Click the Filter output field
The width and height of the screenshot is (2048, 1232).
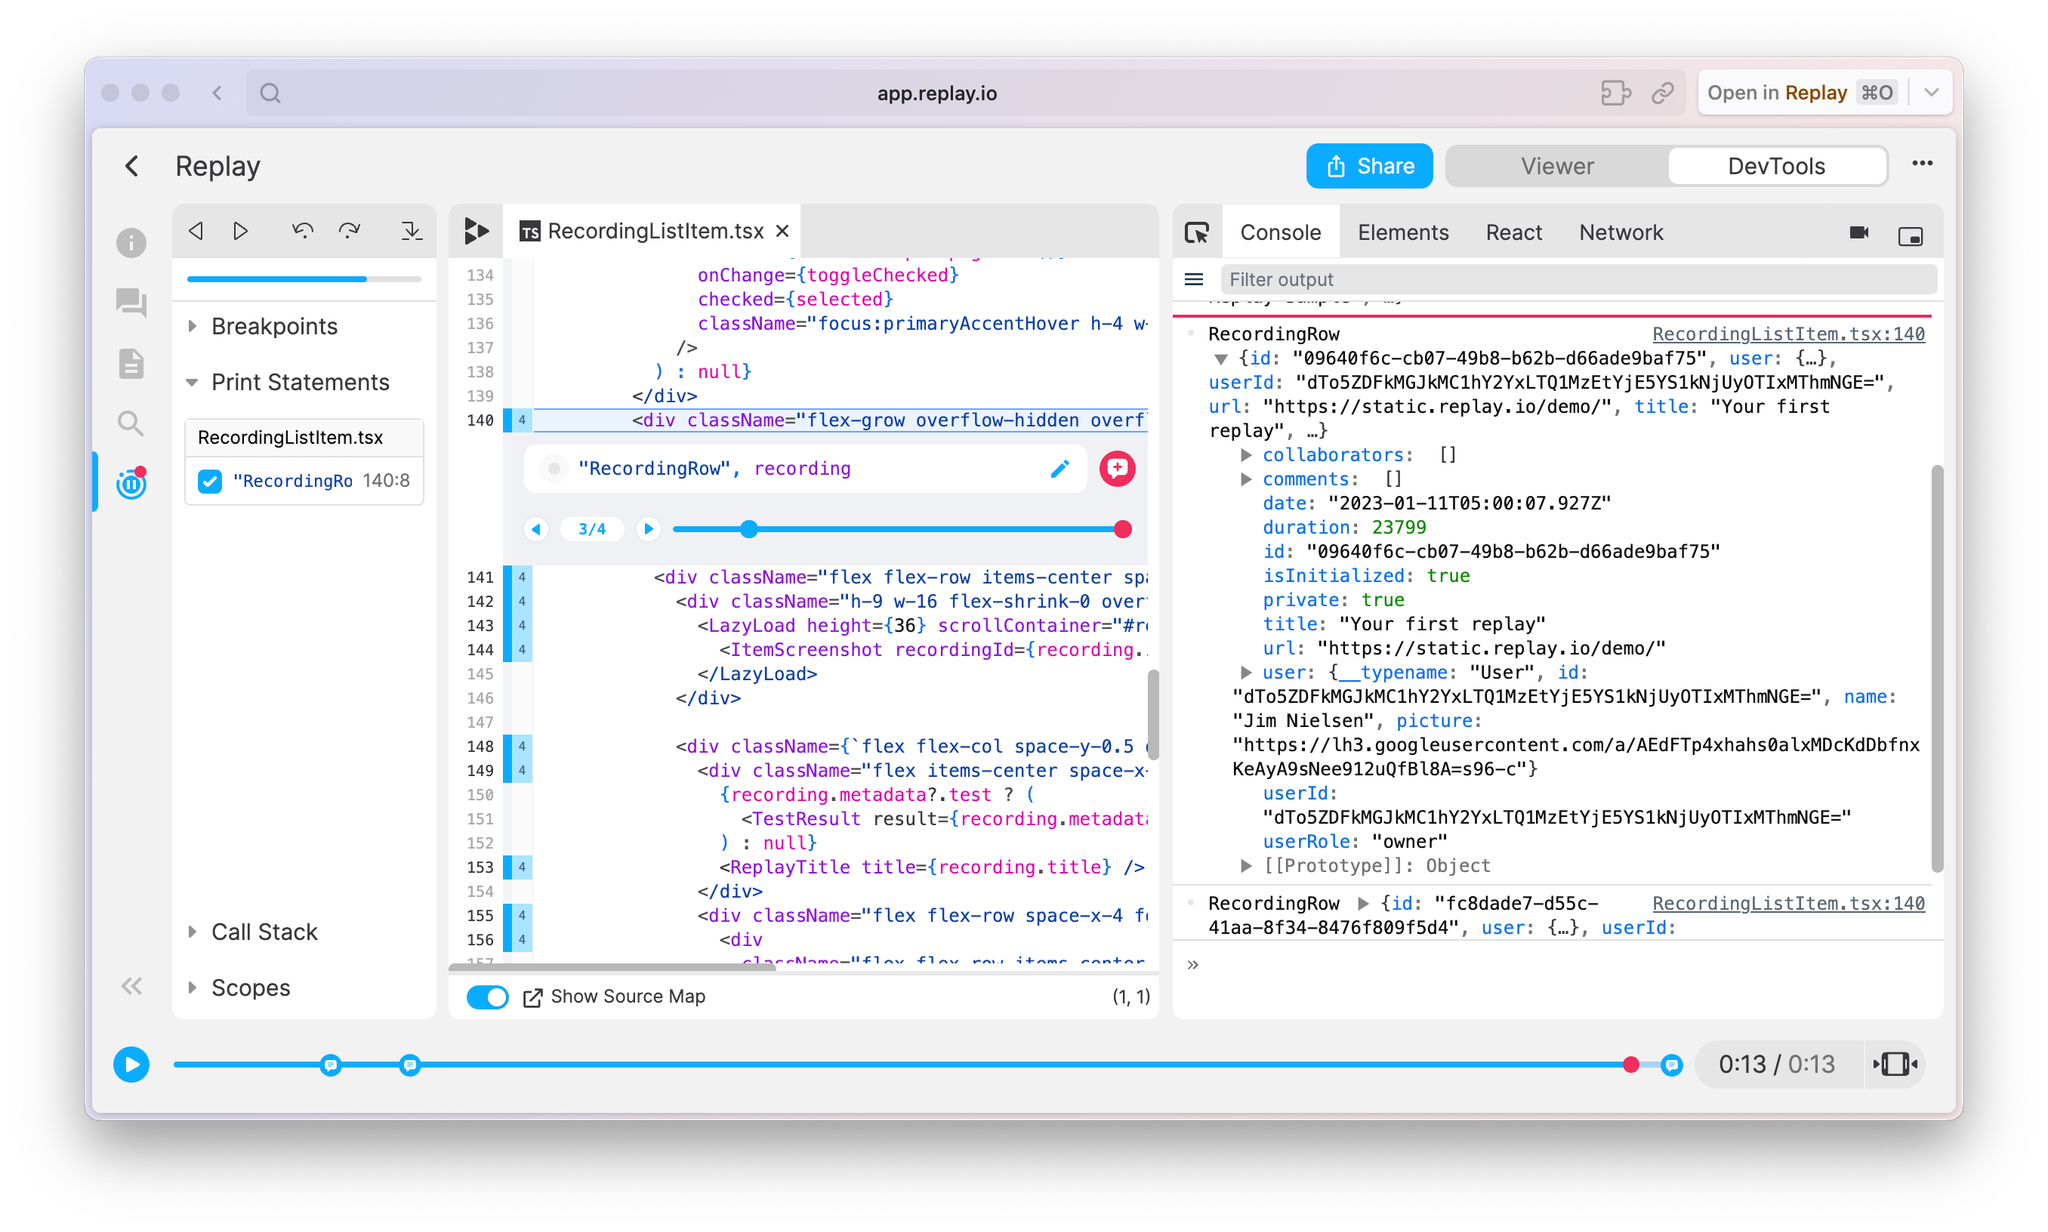coord(1578,279)
